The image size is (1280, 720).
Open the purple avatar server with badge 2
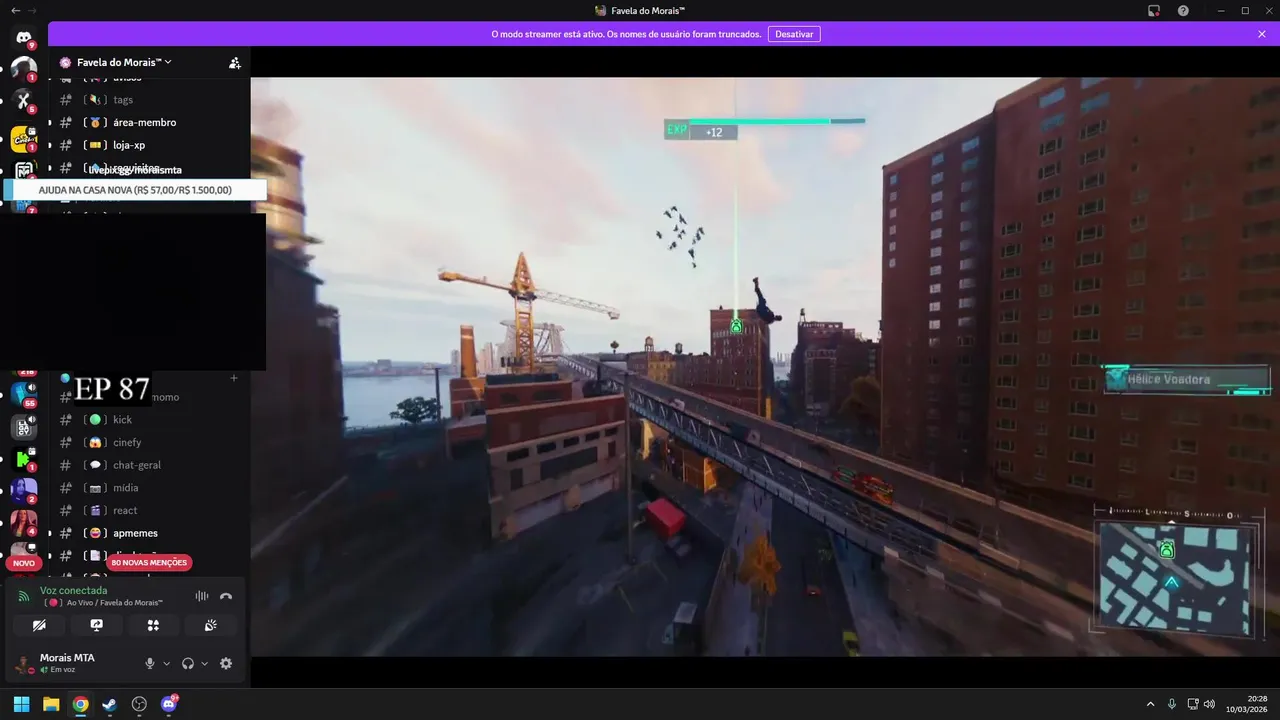[23, 490]
